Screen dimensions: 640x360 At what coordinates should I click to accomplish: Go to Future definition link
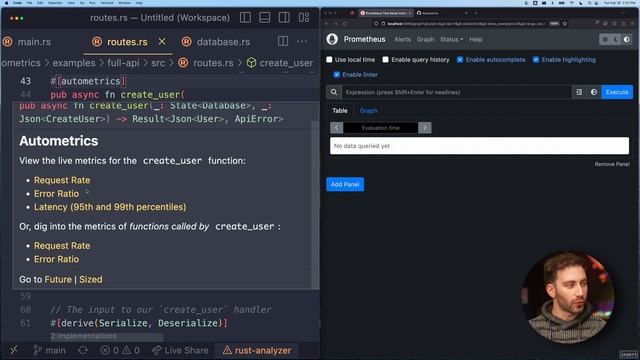[58, 280]
